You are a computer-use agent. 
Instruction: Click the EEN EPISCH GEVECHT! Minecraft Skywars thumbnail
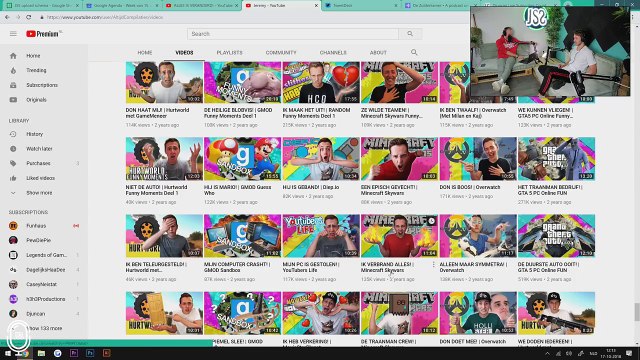click(399, 159)
